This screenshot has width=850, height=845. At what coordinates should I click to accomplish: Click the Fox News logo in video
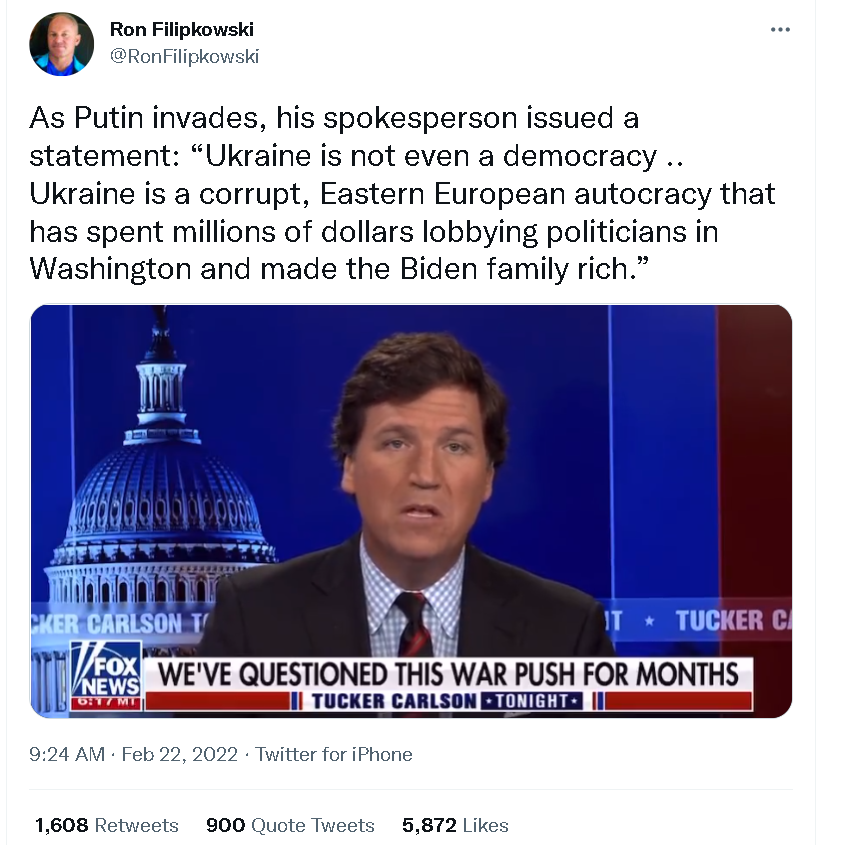(106, 671)
